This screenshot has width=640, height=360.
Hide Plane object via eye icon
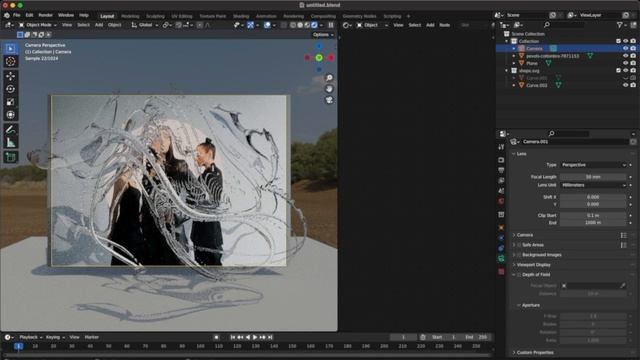(x=625, y=63)
